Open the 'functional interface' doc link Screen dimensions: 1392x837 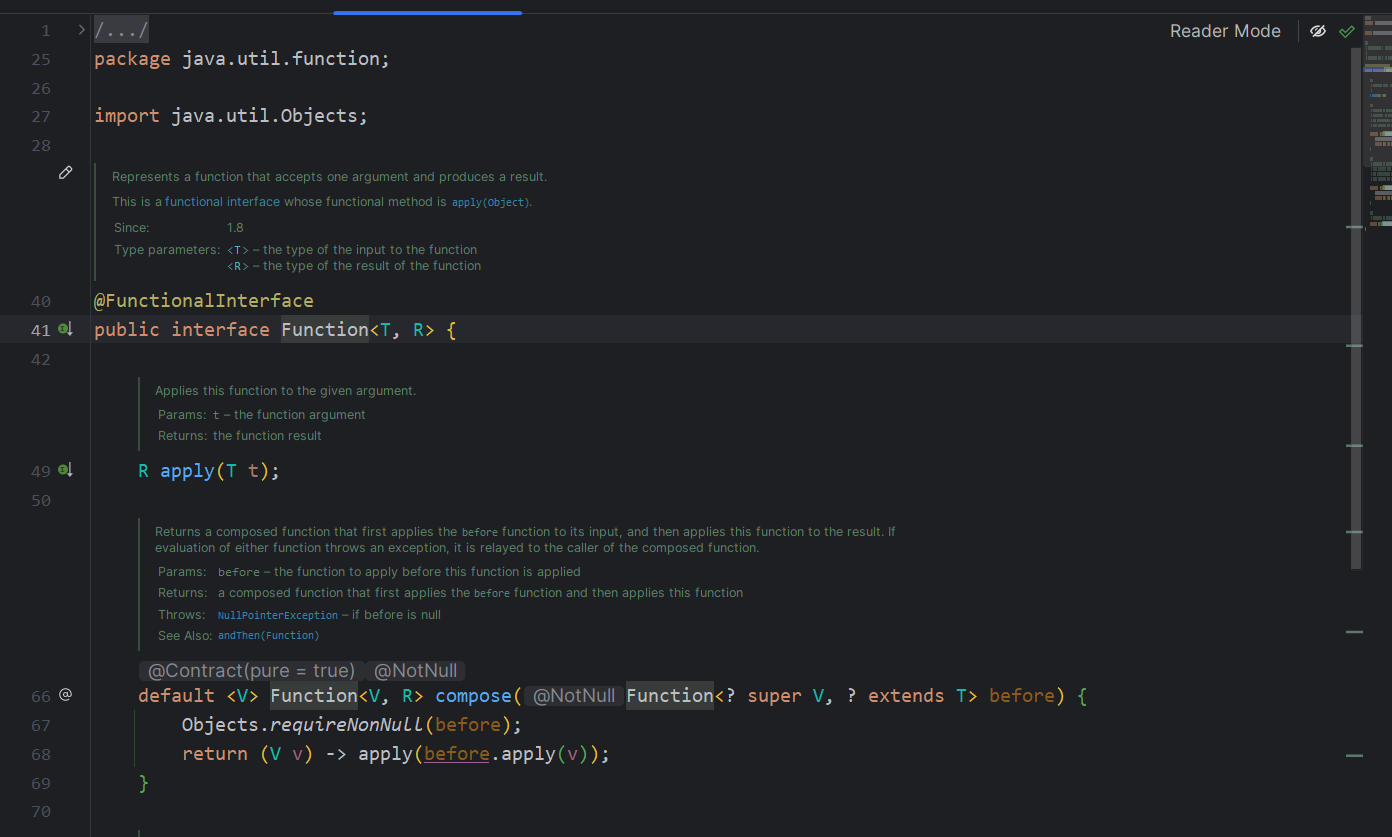tap(222, 202)
